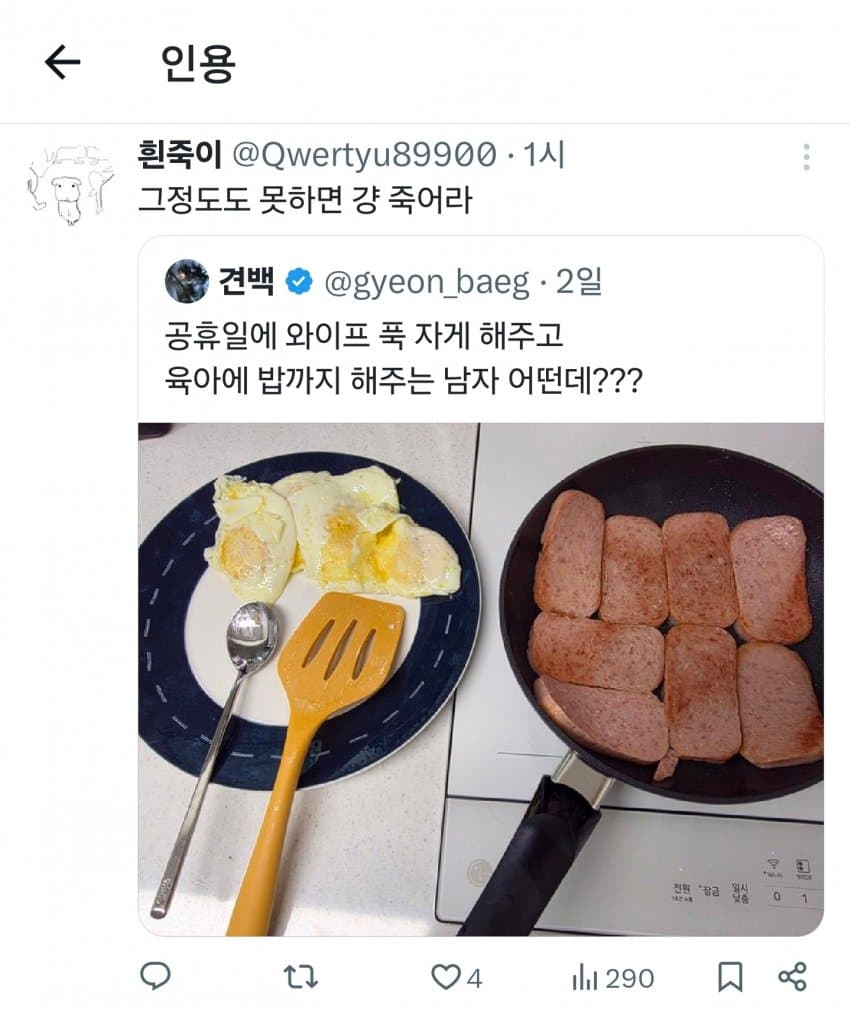The width and height of the screenshot is (850, 1012).
Task: Open the three-dot more options menu
Action: [806, 157]
